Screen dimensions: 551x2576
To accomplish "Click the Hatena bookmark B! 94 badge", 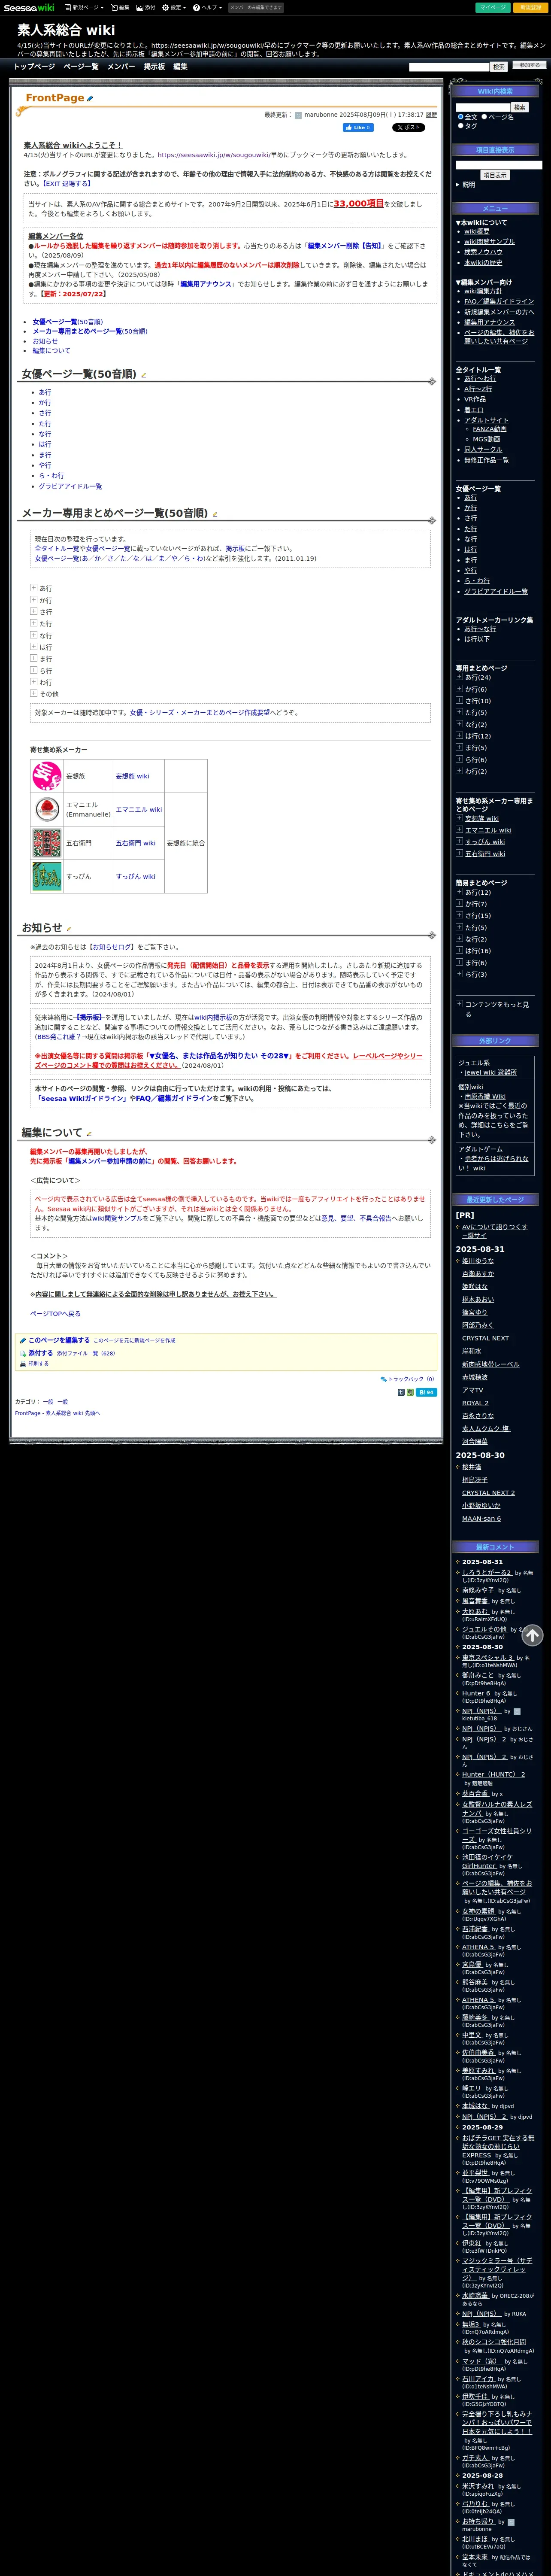I will pyautogui.click(x=426, y=1391).
